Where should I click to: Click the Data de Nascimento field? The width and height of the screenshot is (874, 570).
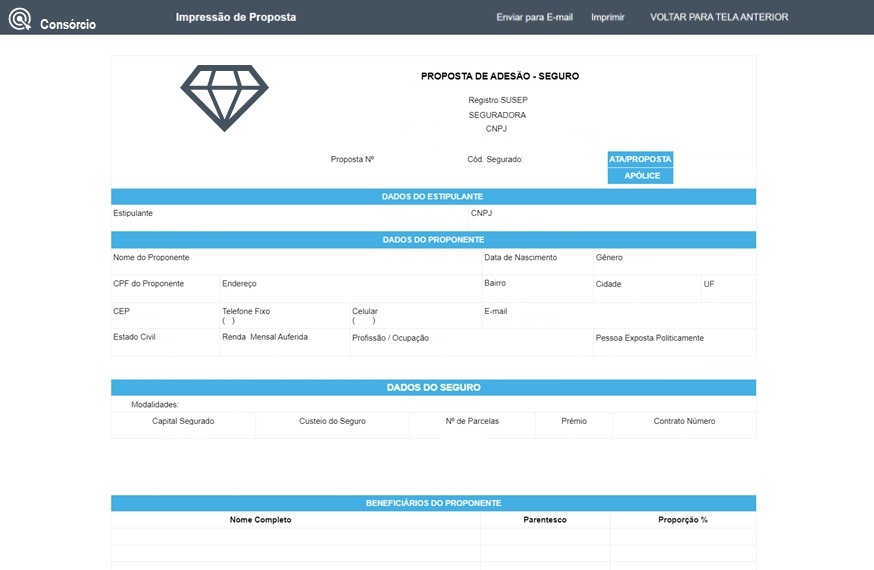pos(537,261)
